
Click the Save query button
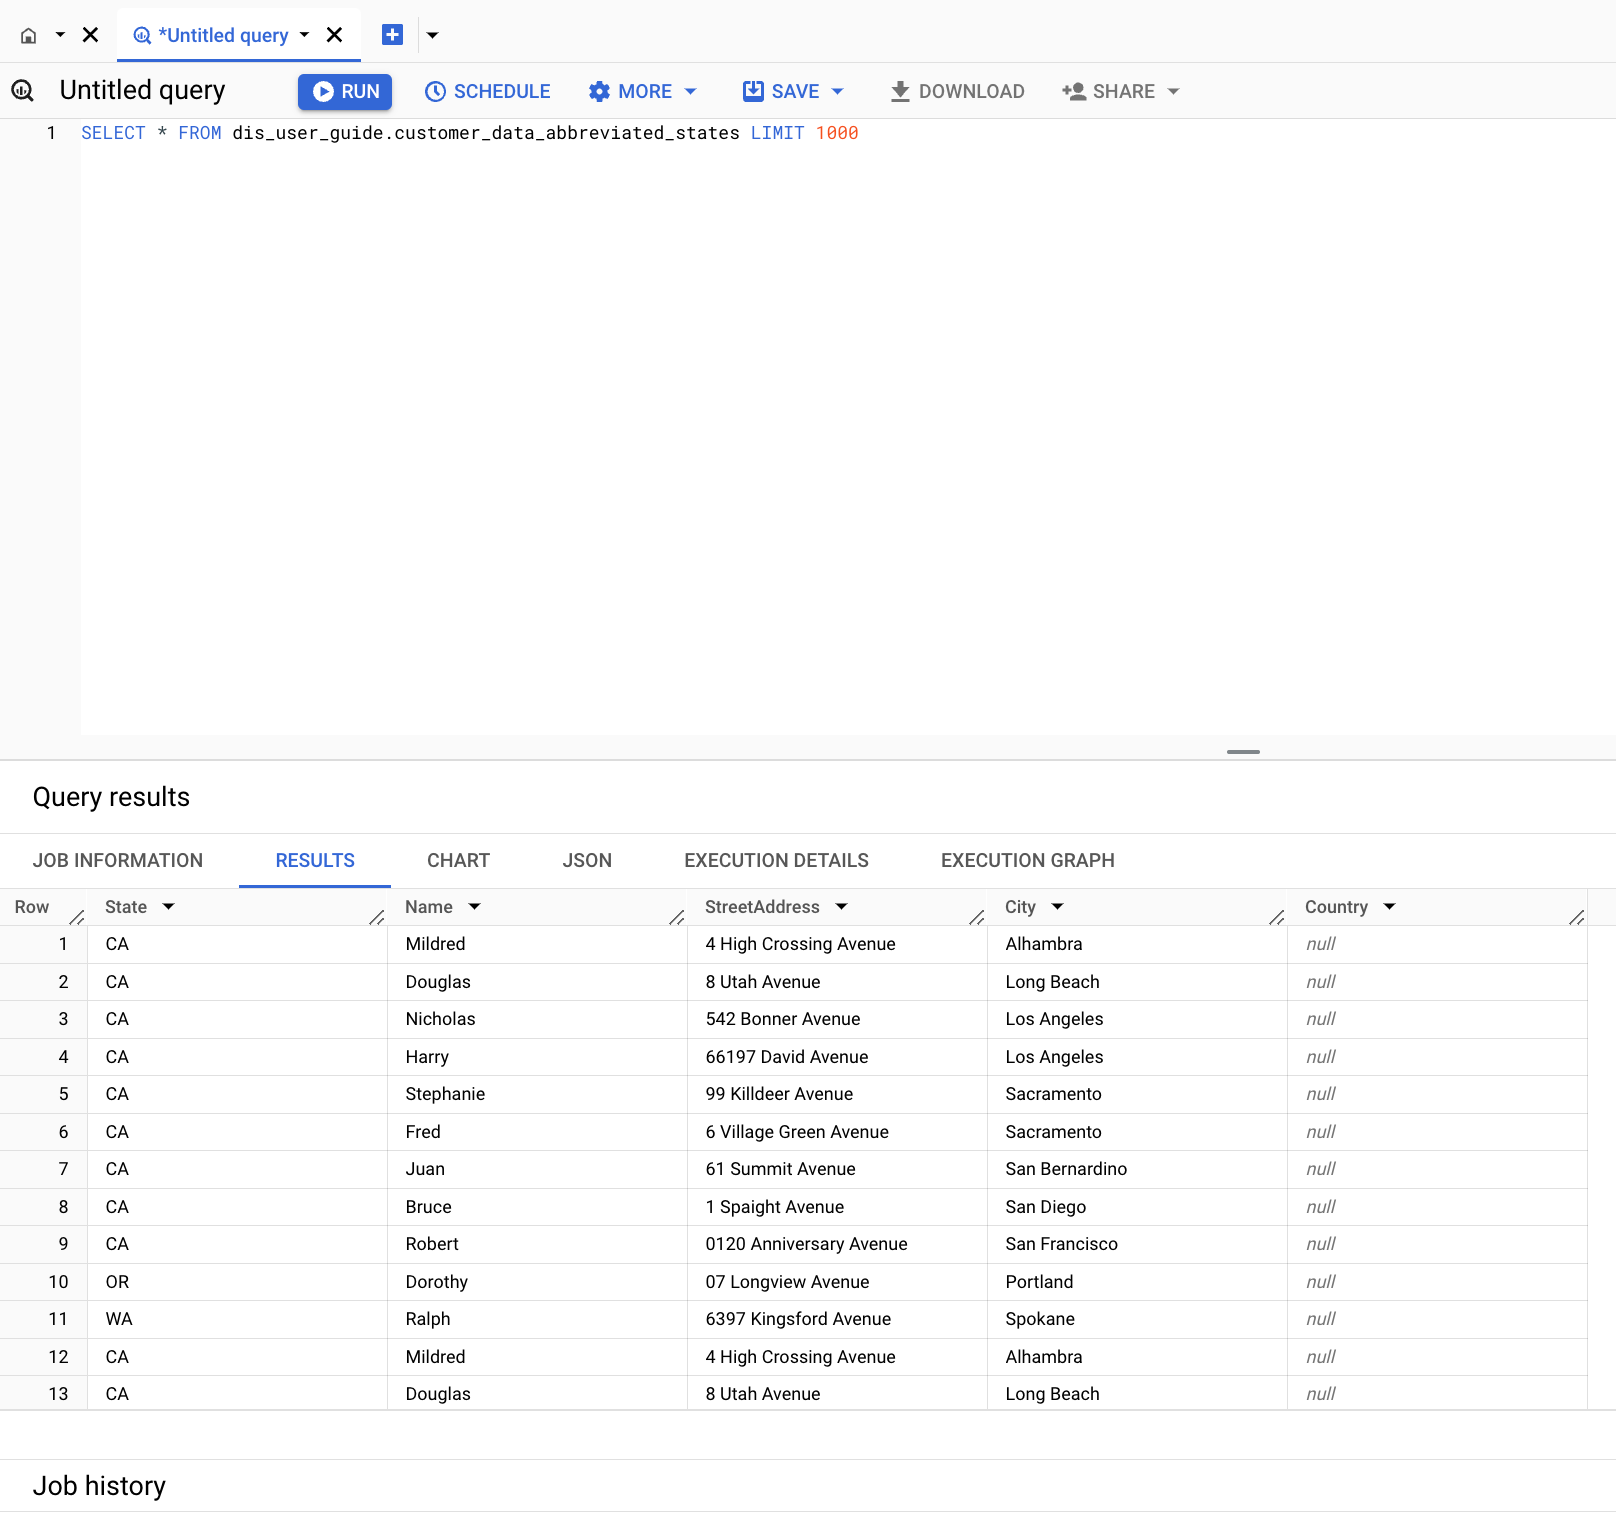[x=782, y=91]
